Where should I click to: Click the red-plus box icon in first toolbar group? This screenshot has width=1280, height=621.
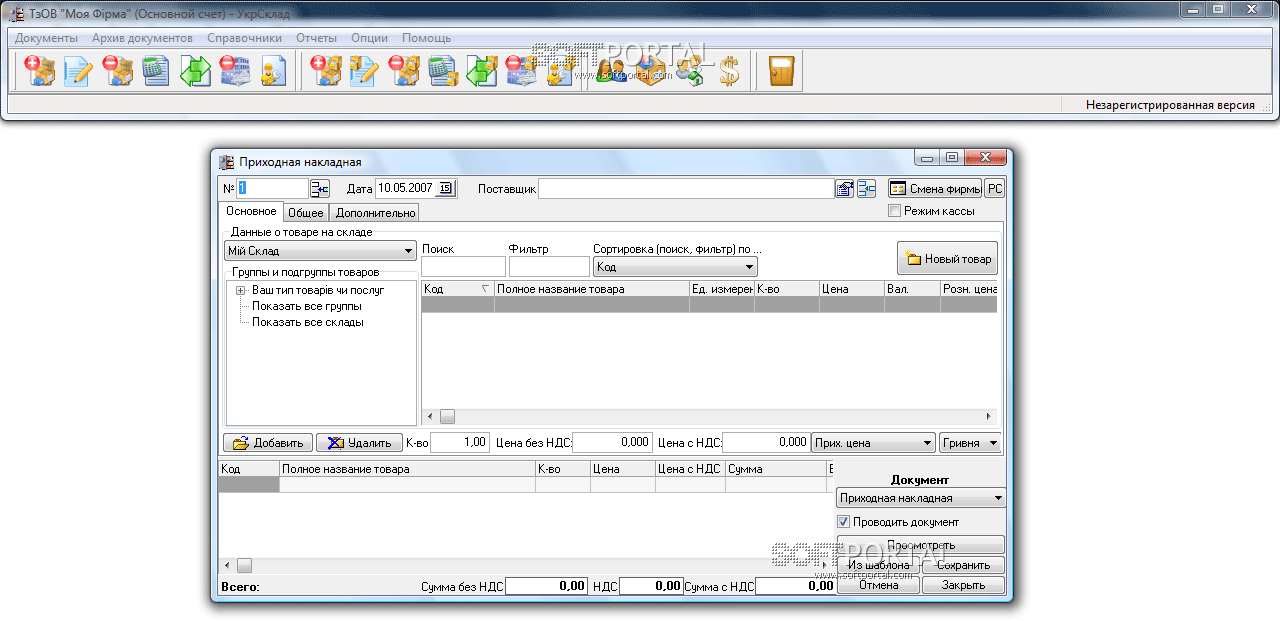click(40, 71)
